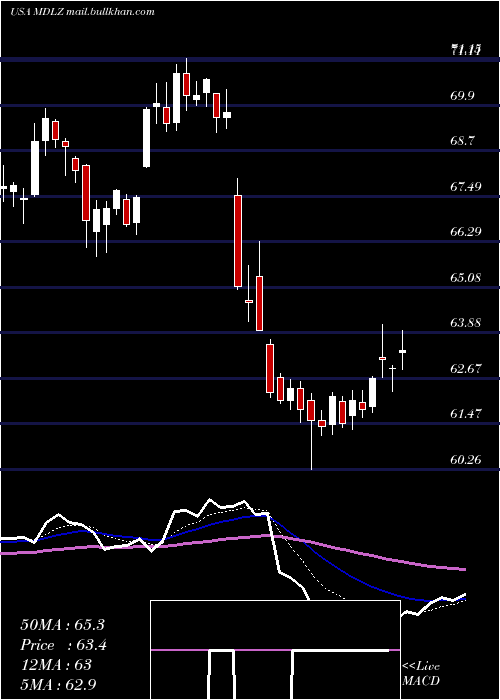Screen dimensions: 500x700
Task: Select the 65.08 price axis label
Action: click(466, 277)
